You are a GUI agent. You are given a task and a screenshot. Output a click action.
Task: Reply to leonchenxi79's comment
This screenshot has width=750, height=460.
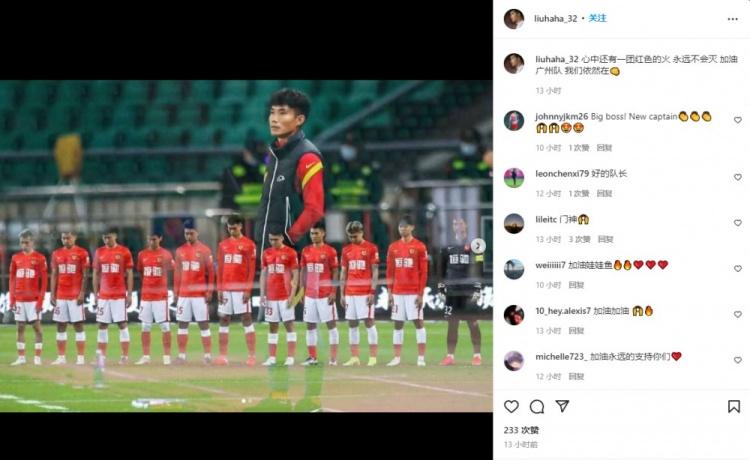pyautogui.click(x=605, y=194)
